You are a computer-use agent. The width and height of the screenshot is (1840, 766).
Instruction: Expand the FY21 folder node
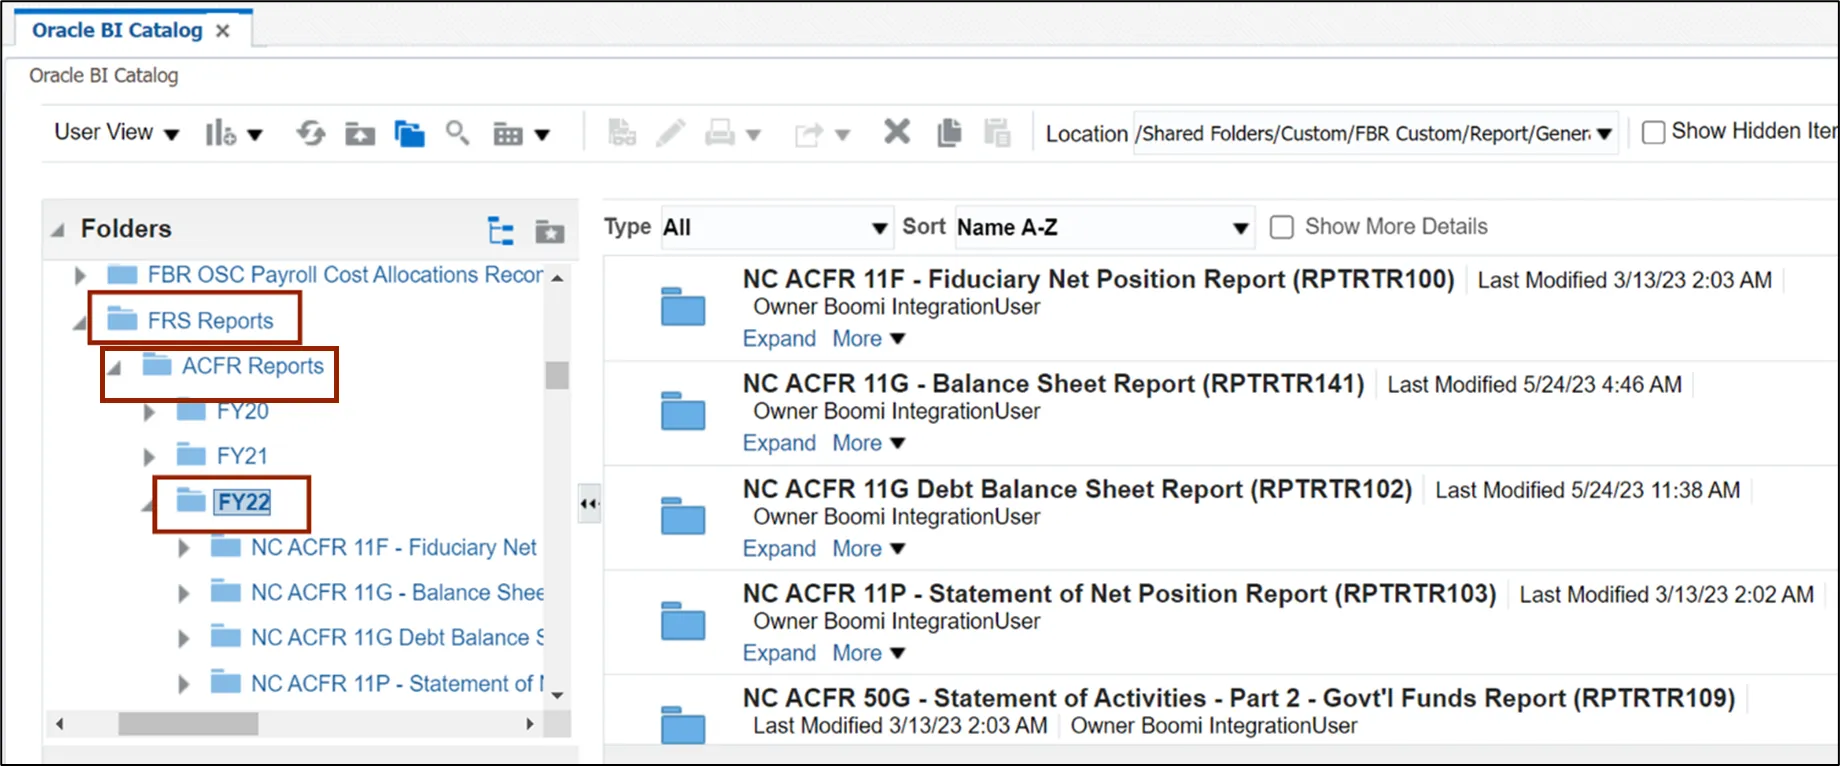[149, 457]
